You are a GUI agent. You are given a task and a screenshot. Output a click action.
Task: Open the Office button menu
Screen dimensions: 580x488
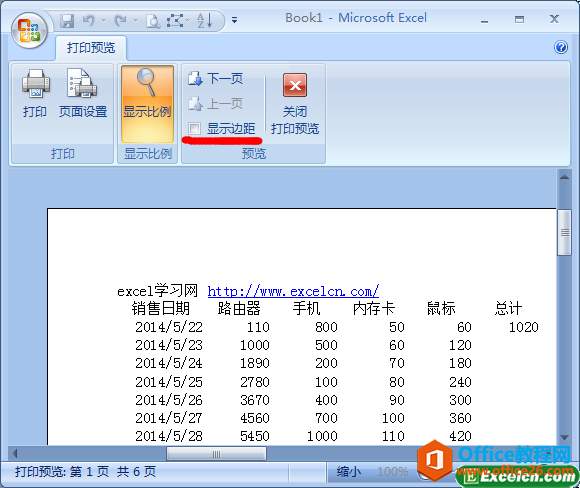coord(29,31)
